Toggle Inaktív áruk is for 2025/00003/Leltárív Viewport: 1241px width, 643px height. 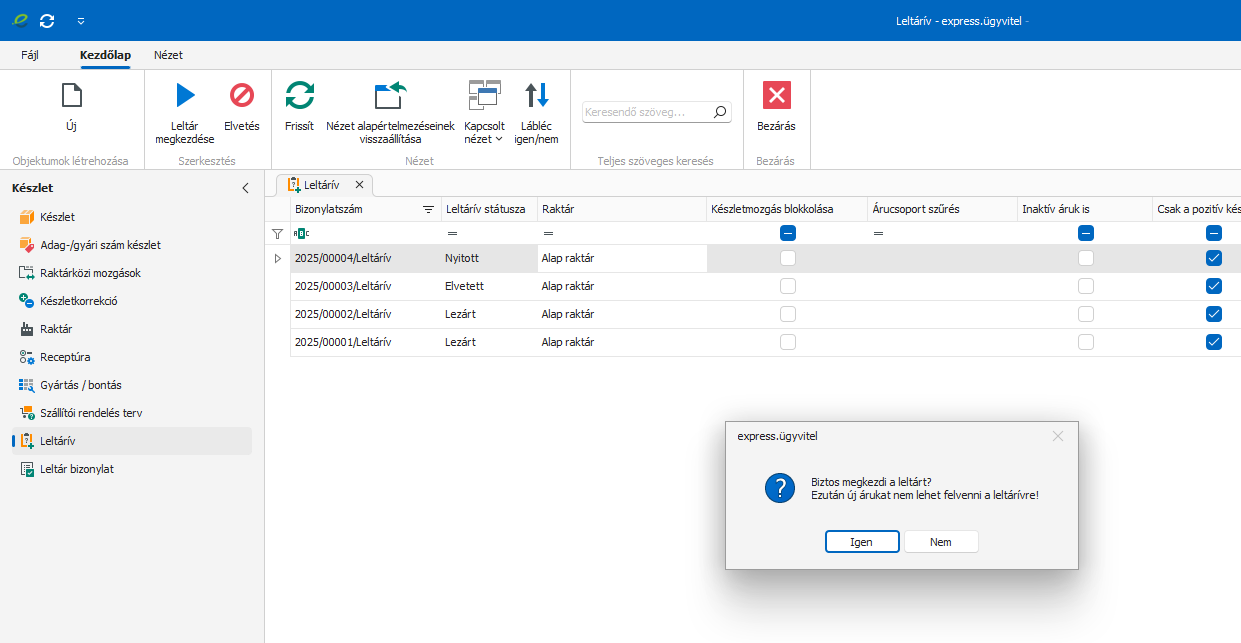1086,286
